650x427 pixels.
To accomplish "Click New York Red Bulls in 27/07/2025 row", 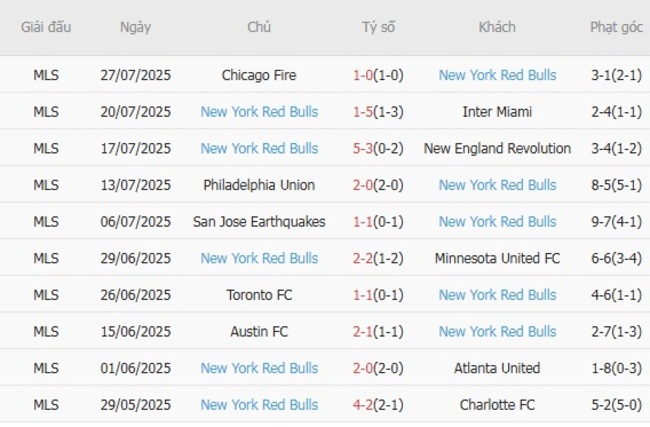I will [497, 75].
